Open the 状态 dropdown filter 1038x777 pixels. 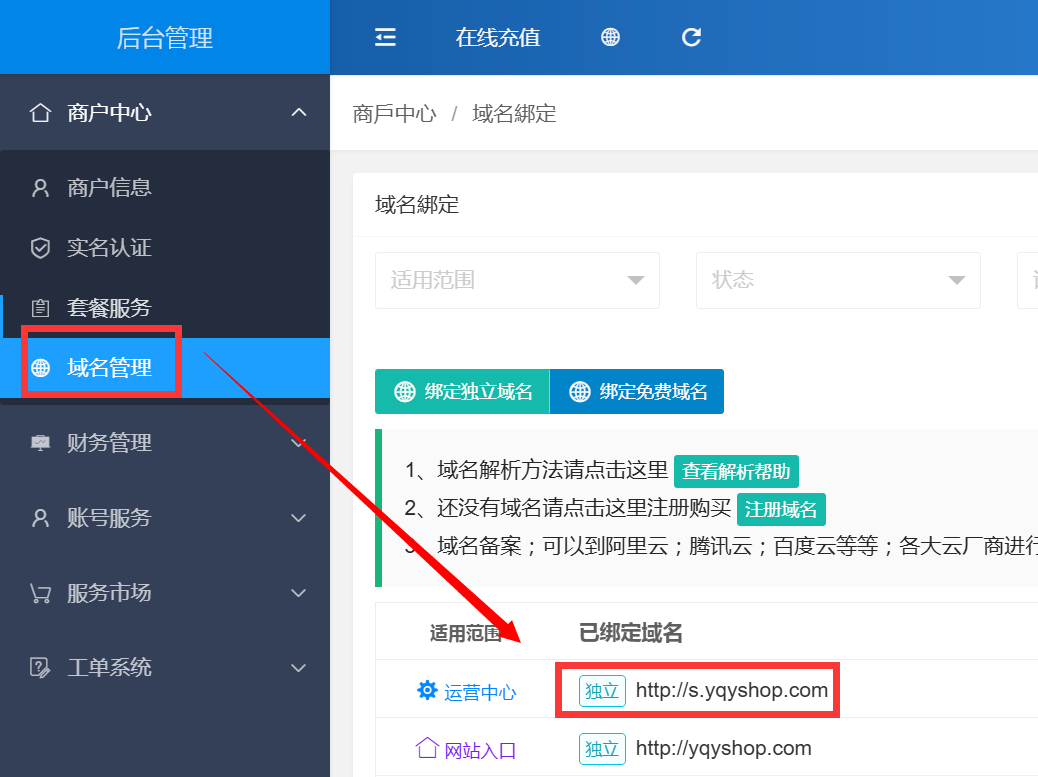[838, 280]
